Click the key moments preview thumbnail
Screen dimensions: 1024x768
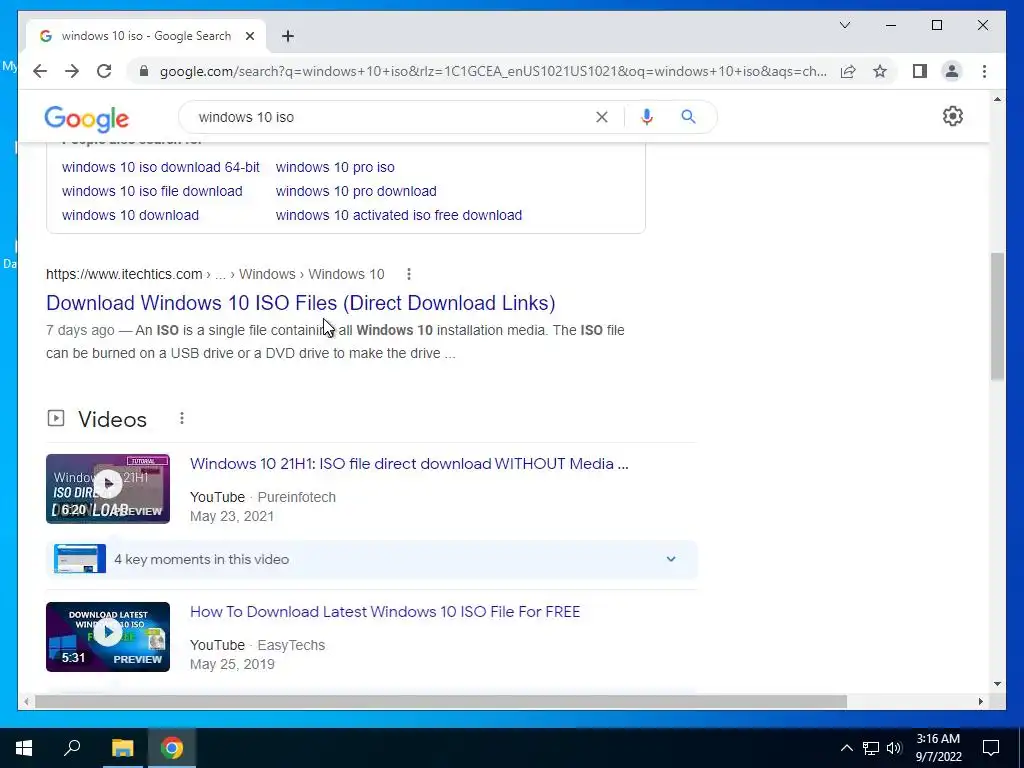(80, 559)
